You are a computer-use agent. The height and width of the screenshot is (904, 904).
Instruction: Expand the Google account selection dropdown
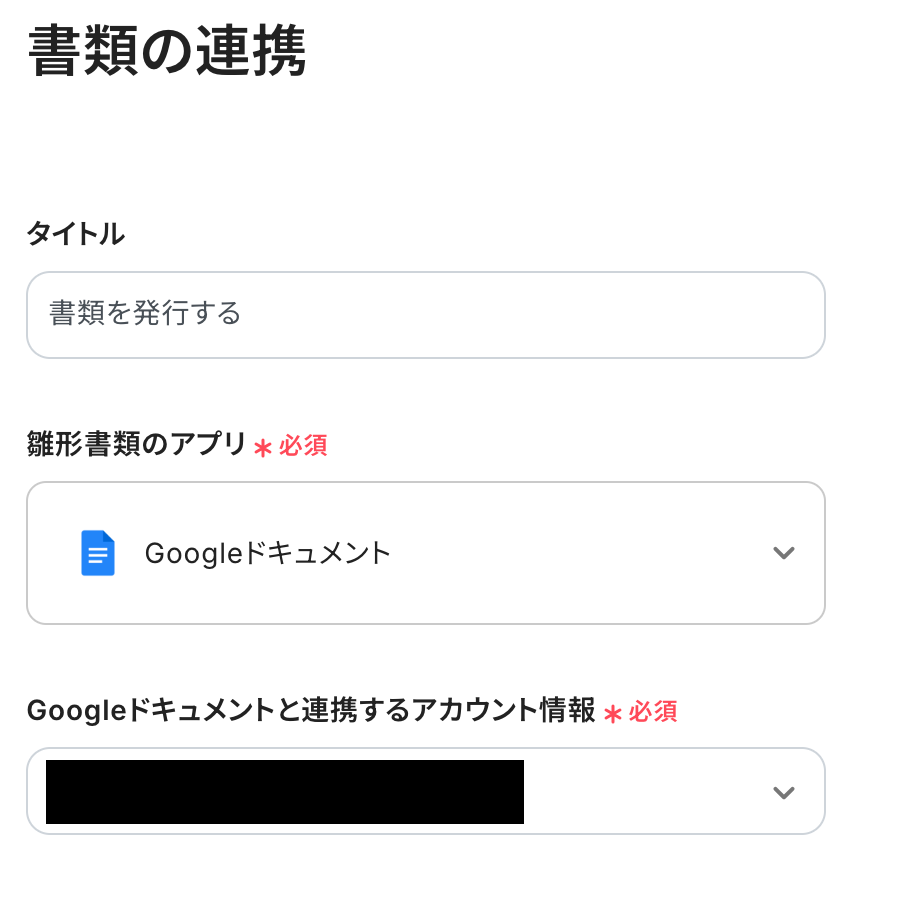coord(425,791)
